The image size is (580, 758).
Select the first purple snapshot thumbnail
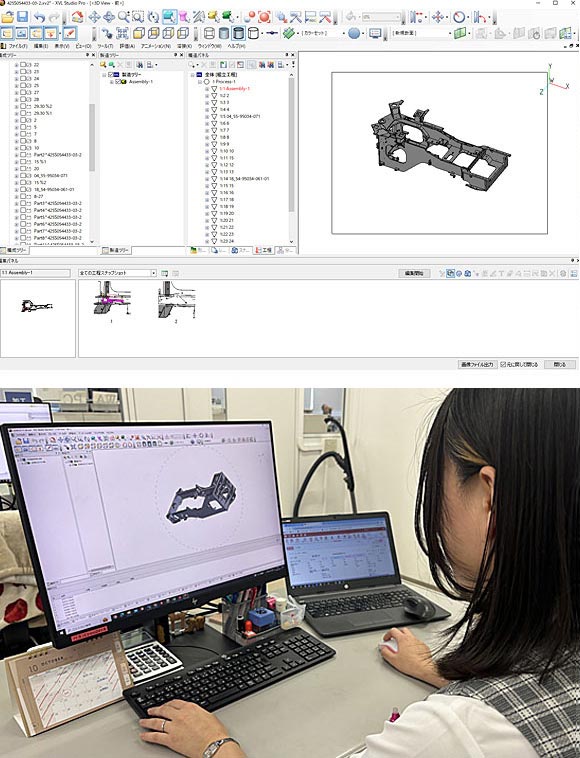(x=112, y=299)
